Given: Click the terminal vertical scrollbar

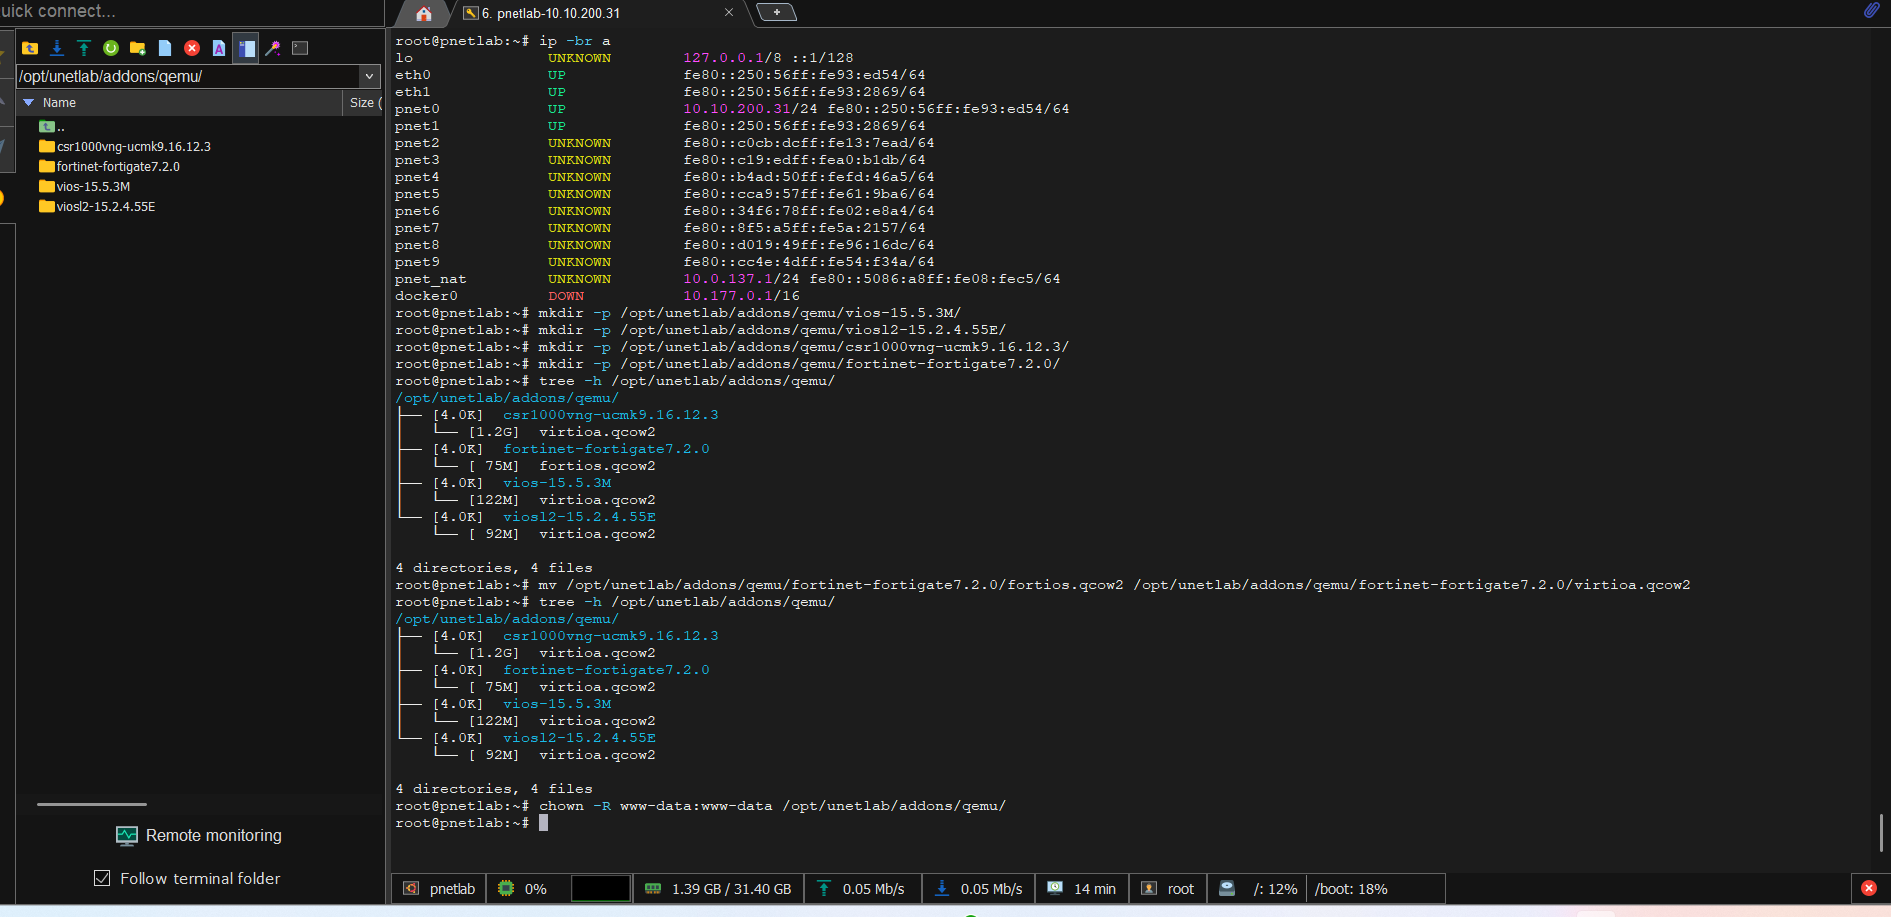Looking at the screenshot, I should coord(1881,833).
